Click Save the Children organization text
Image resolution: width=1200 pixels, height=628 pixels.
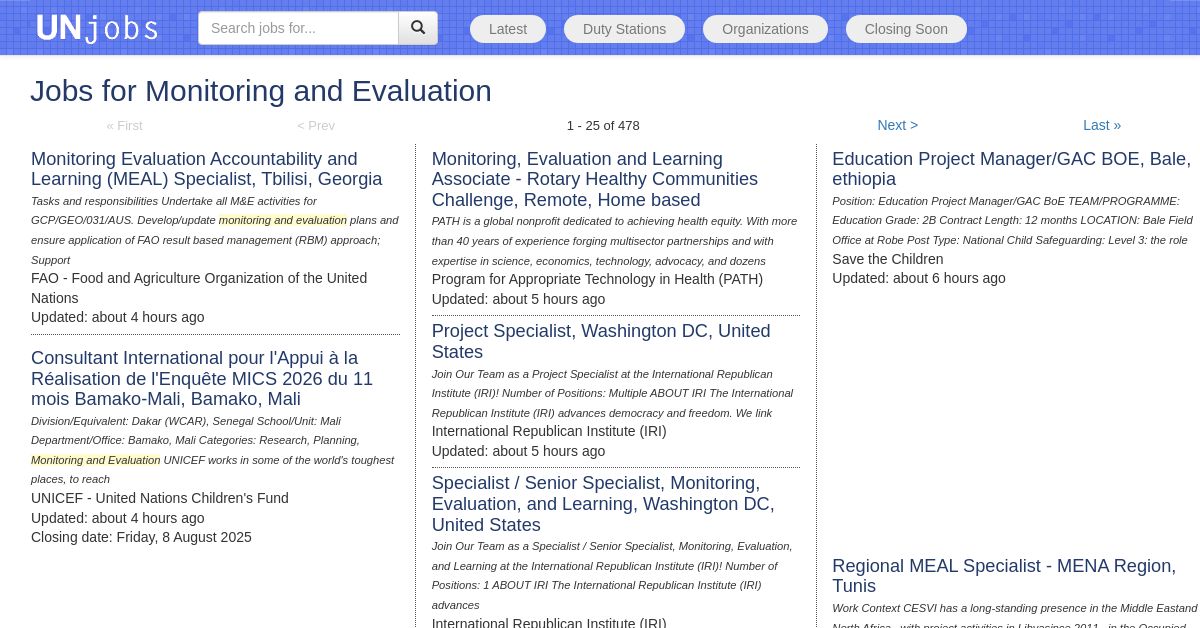coord(888,259)
